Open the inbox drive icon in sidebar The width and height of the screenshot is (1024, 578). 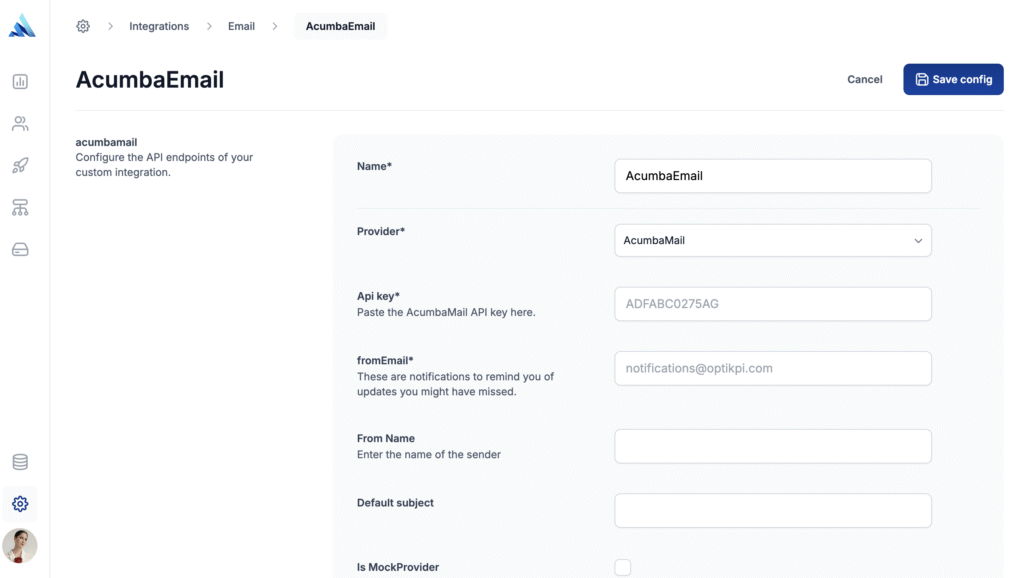coord(20,249)
